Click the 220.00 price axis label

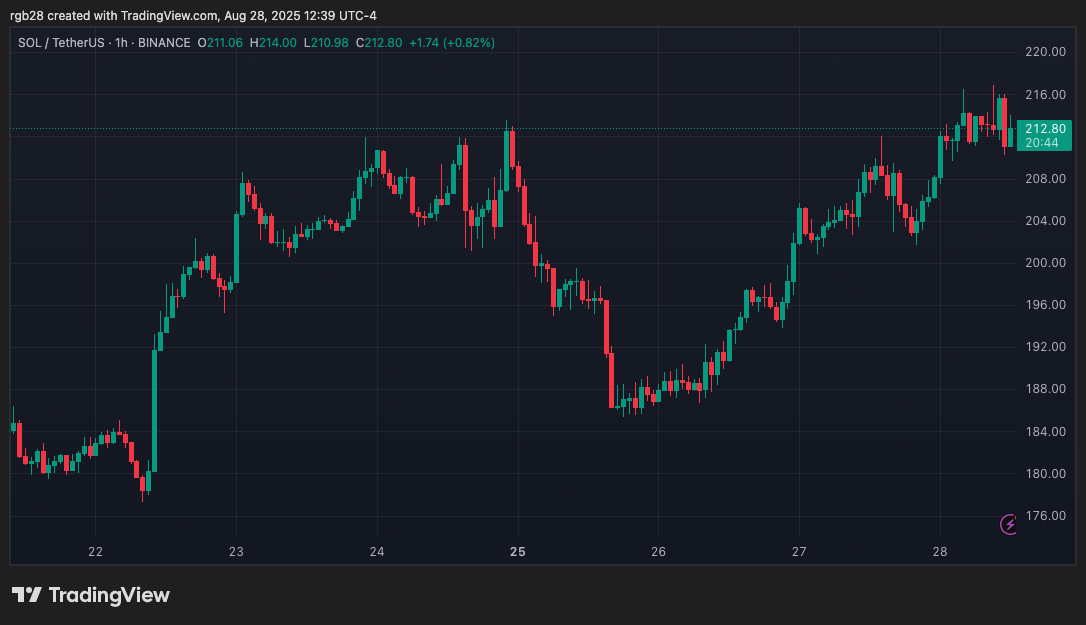[x=1045, y=52]
